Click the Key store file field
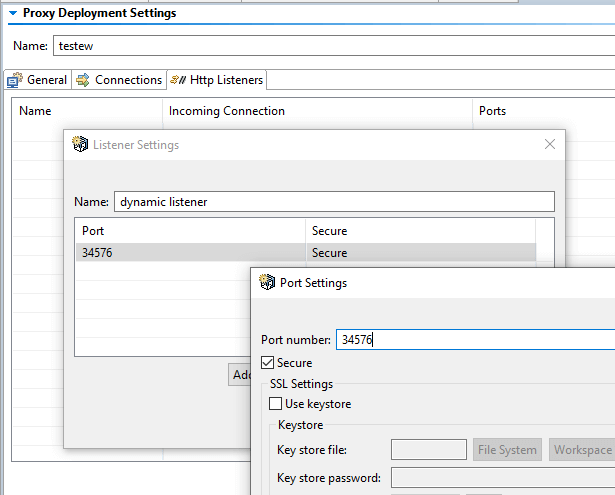Screen dimensions: 615x495 [429, 450]
